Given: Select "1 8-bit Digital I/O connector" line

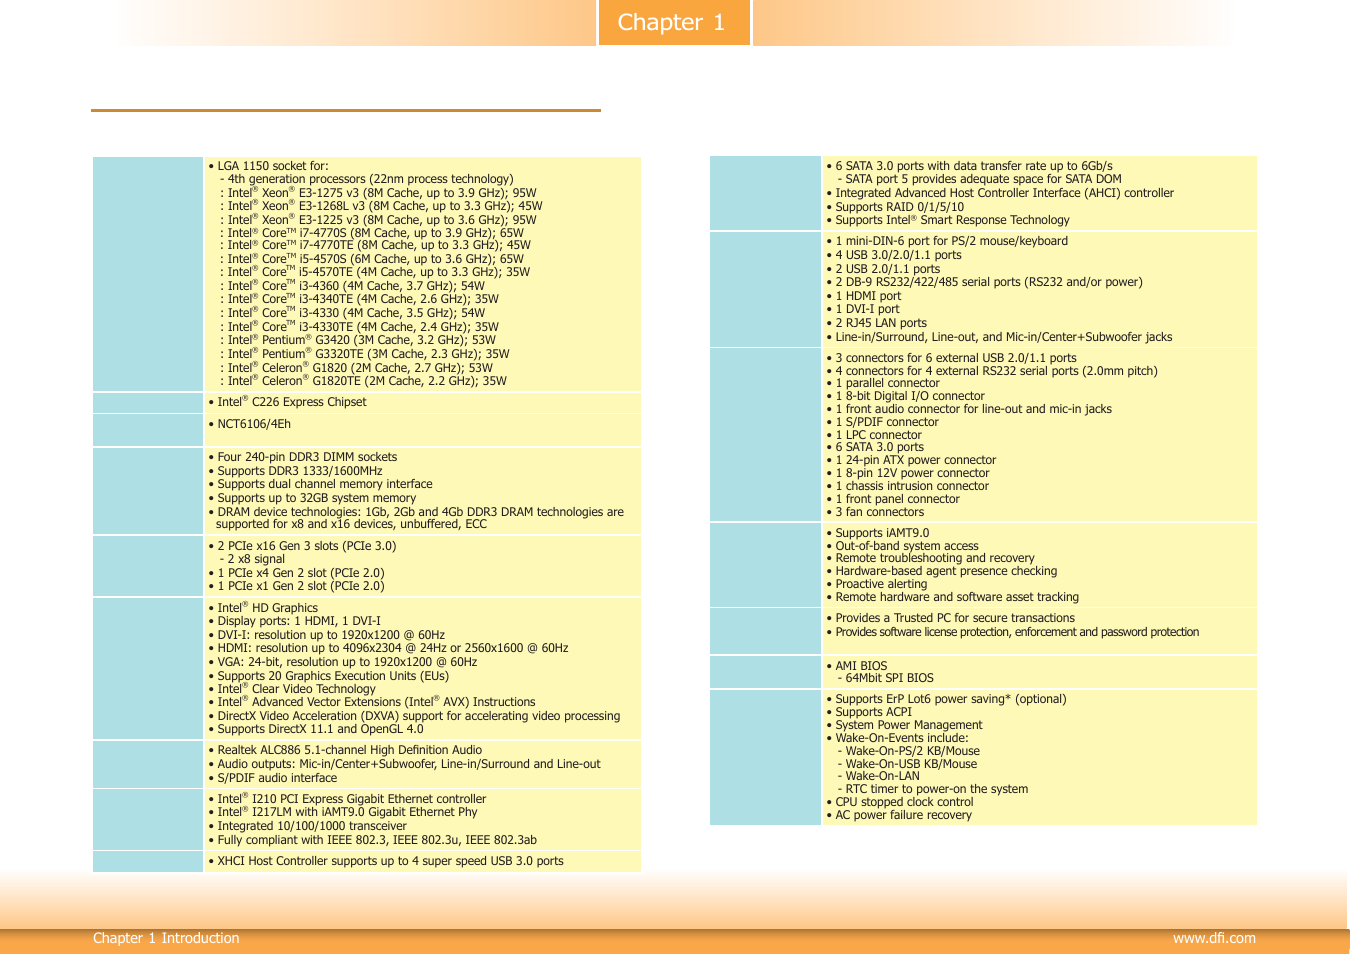Looking at the screenshot, I should [905, 396].
